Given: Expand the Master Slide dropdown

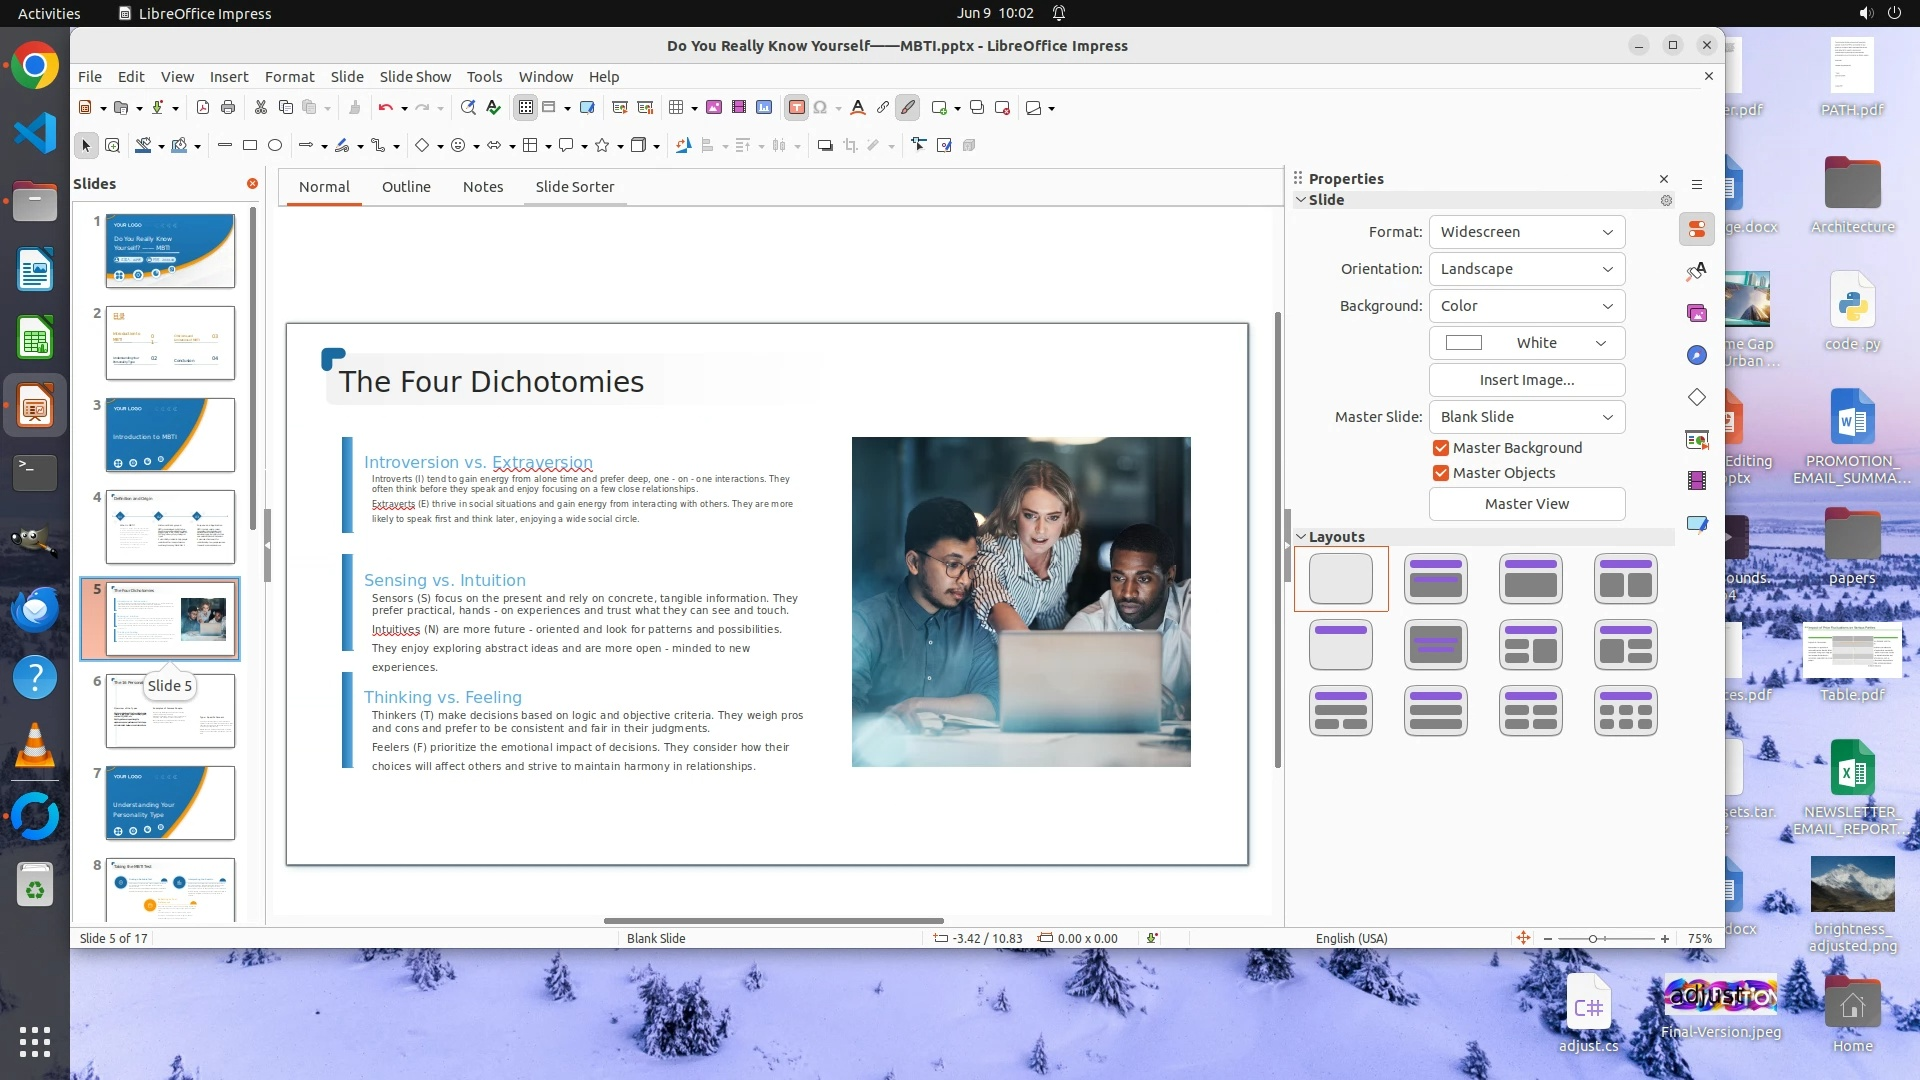Looking at the screenshot, I should (x=1526, y=417).
